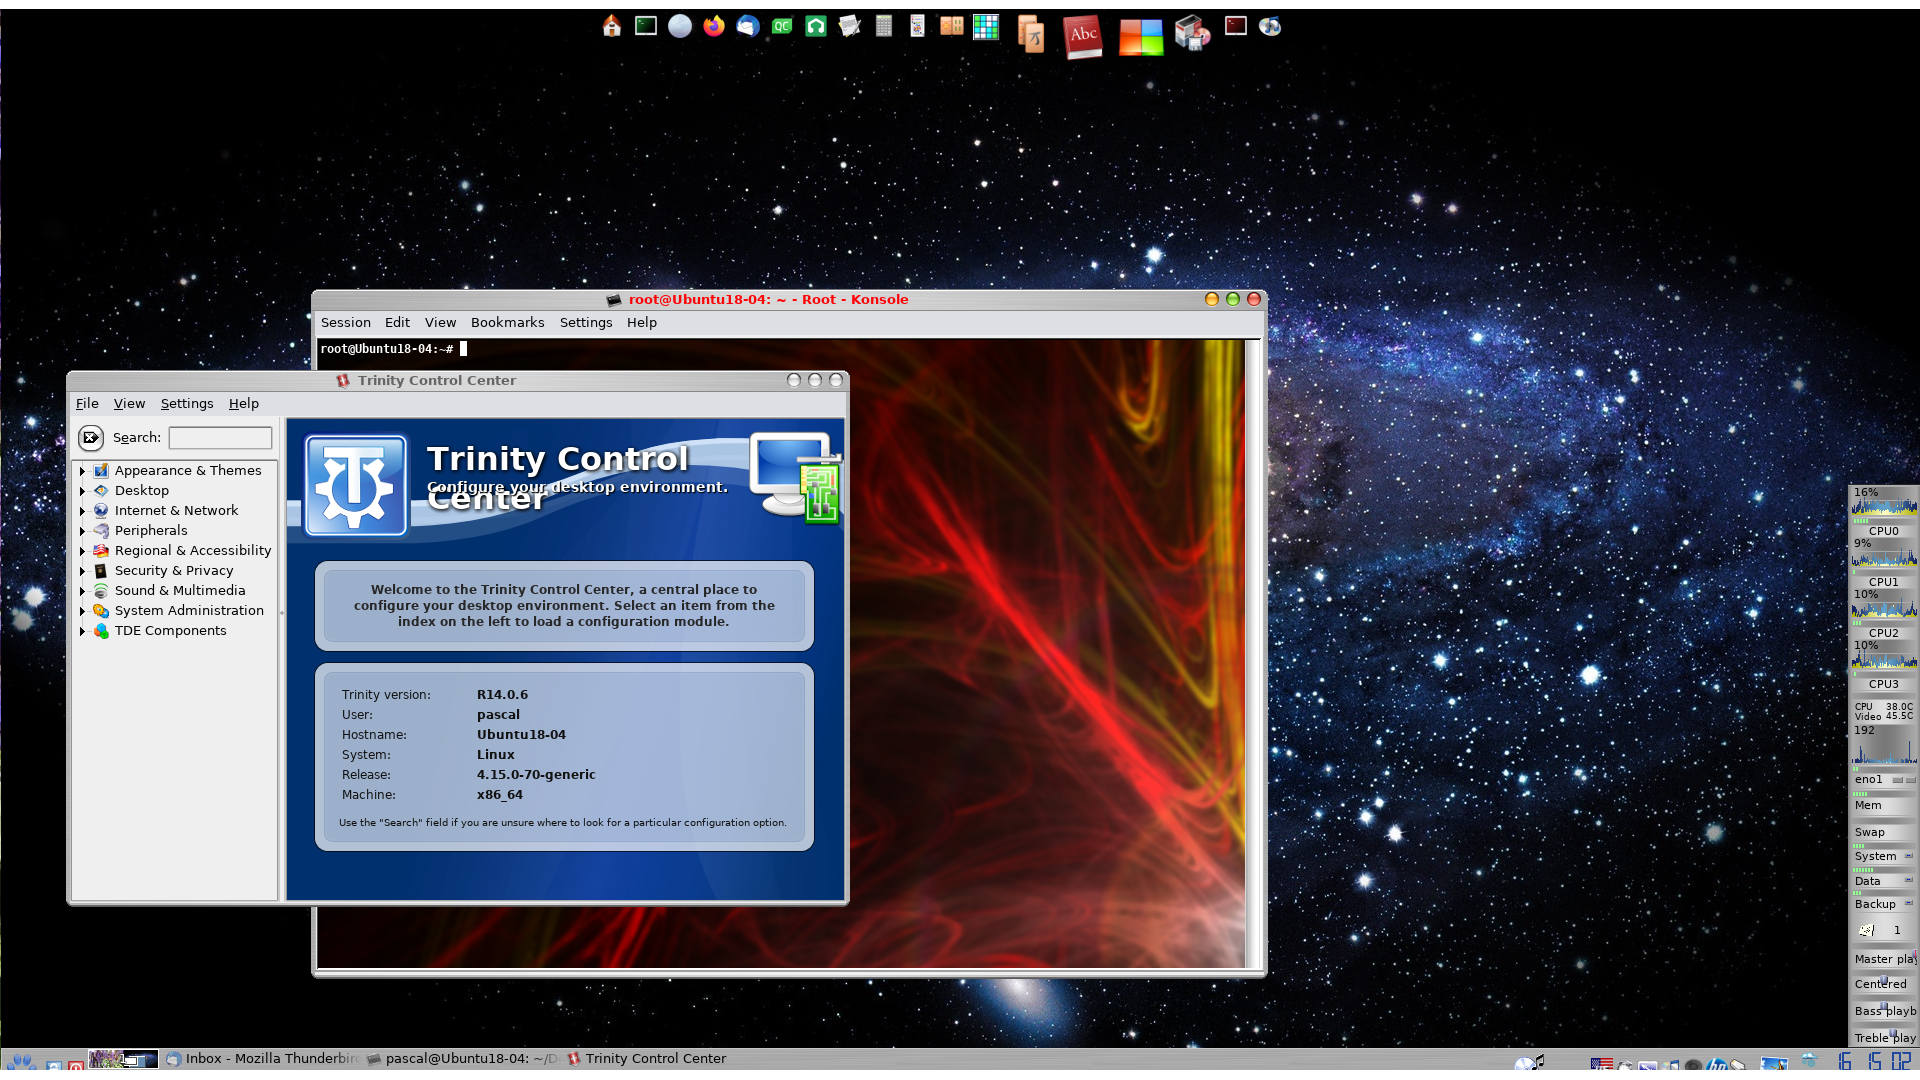
Task: Open the playing cards game icon
Action: tap(918, 26)
